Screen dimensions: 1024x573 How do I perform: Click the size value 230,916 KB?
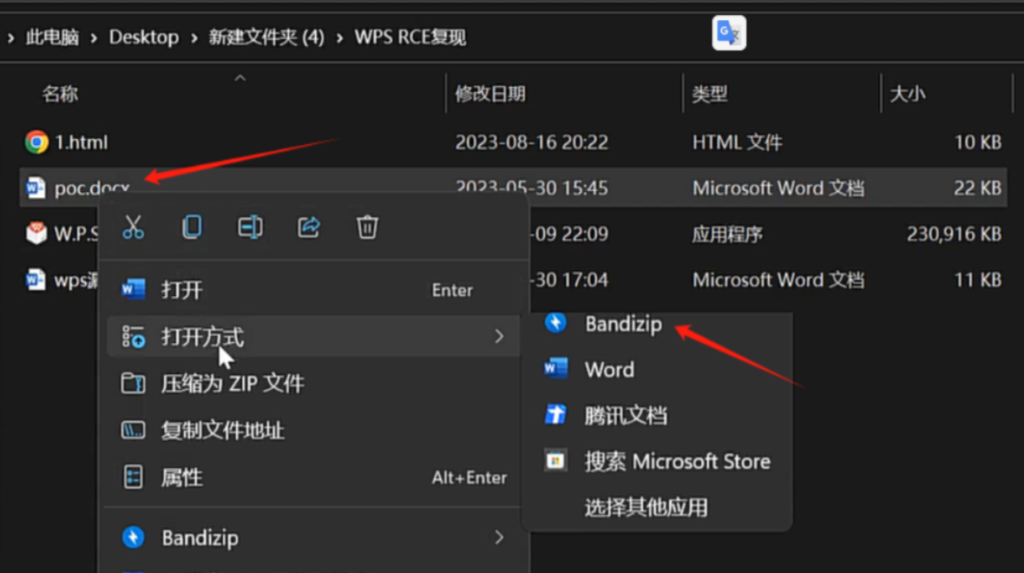[954, 234]
